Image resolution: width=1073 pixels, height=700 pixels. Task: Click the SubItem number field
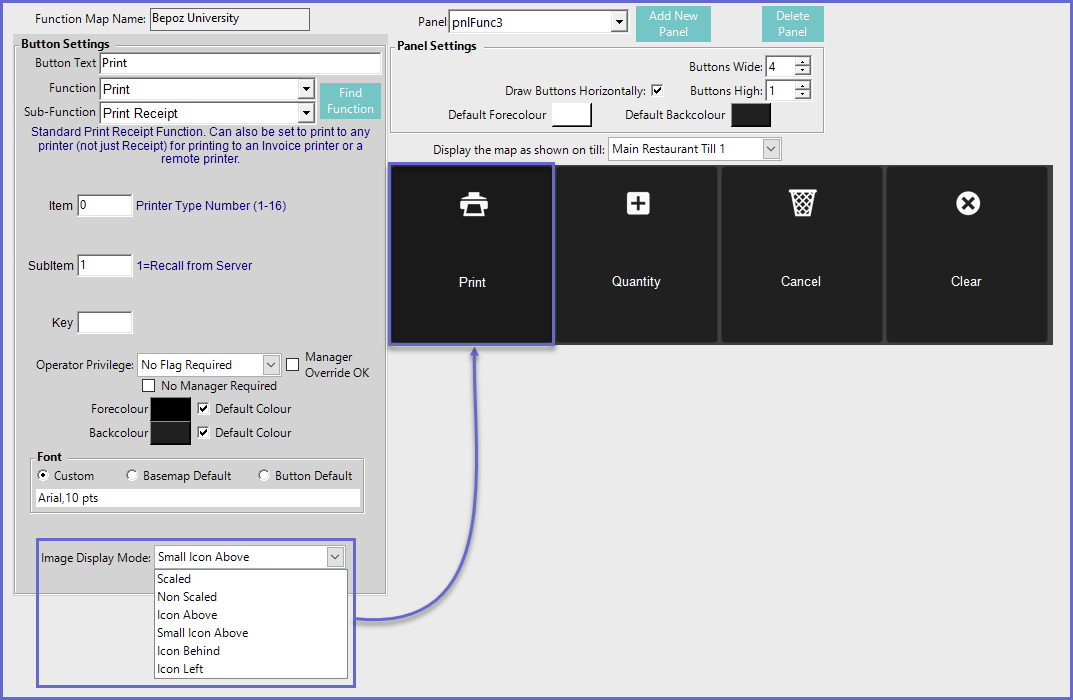pos(105,265)
